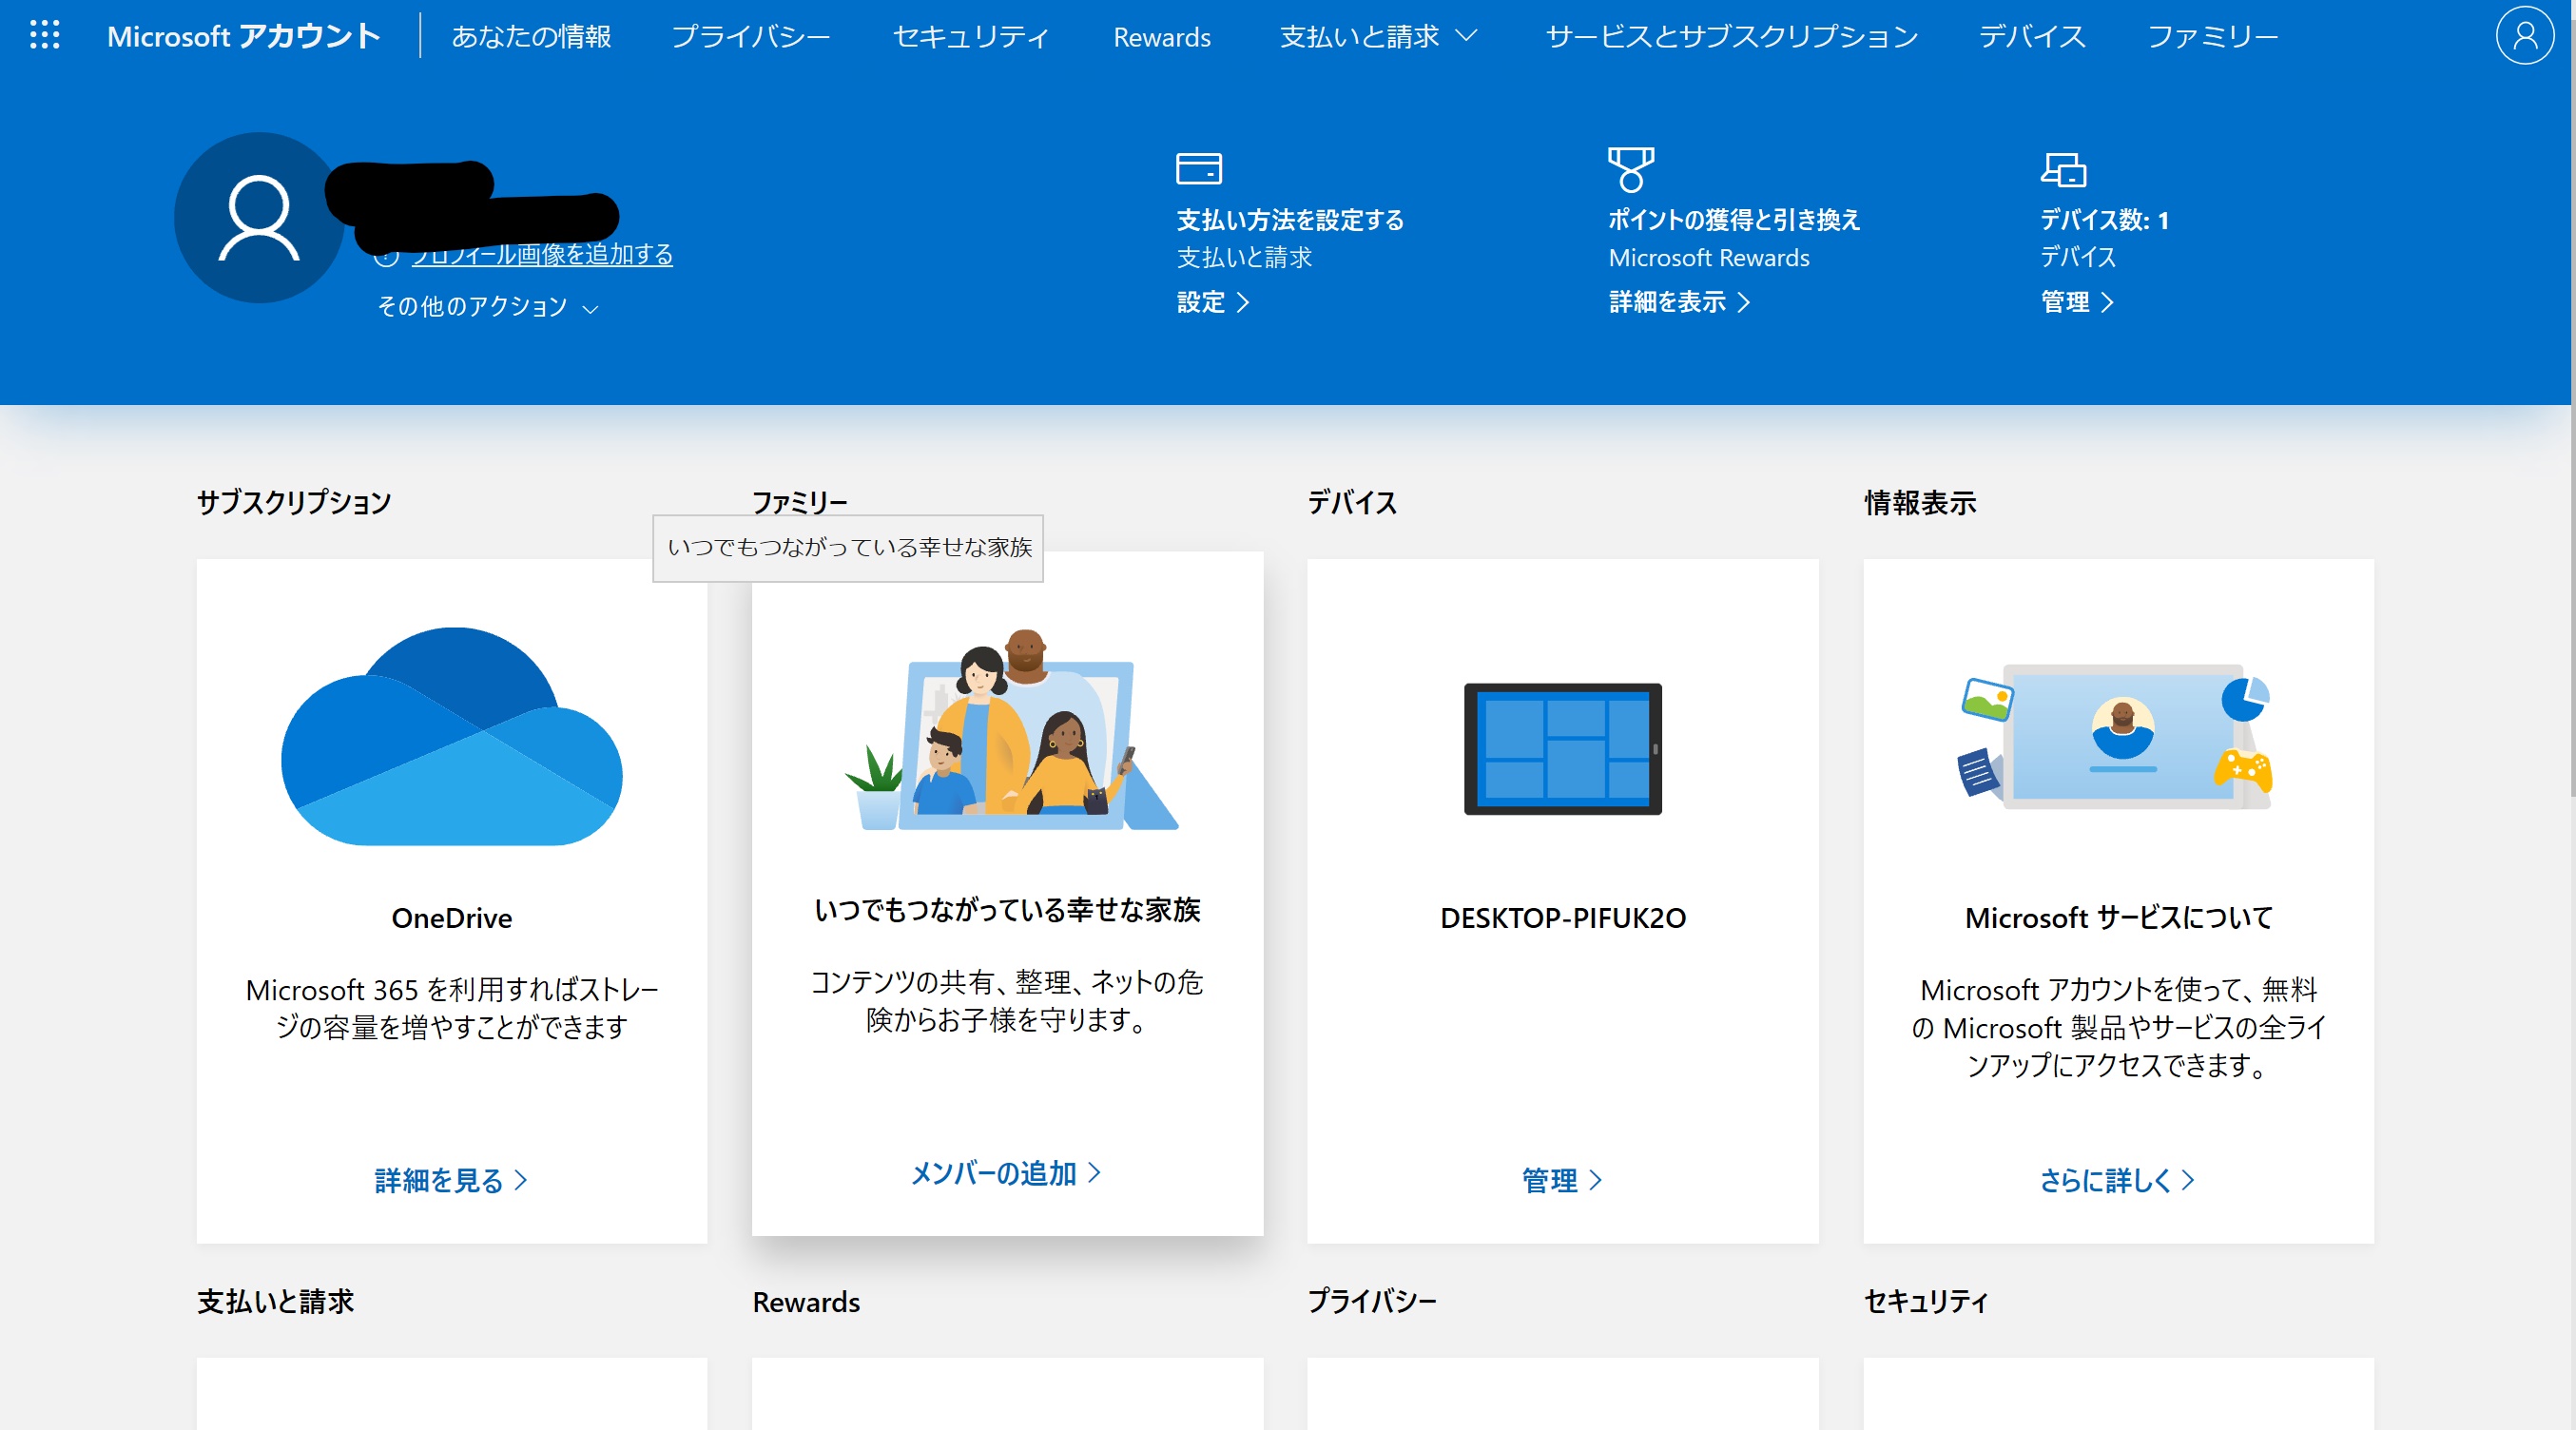Click 管理 link in blue header
The image size is (2576, 1430).
point(2077,302)
